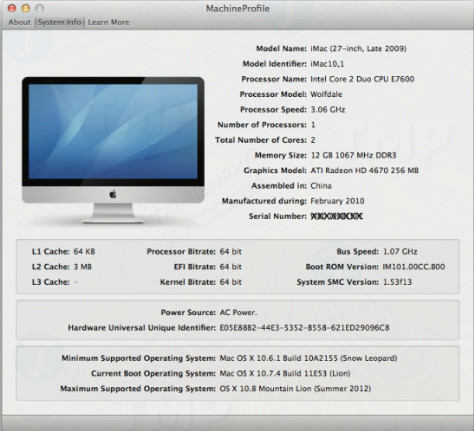The height and width of the screenshot is (431, 474).
Task: Click the EFI Bitrate value 64 bit
Action: tap(230, 267)
